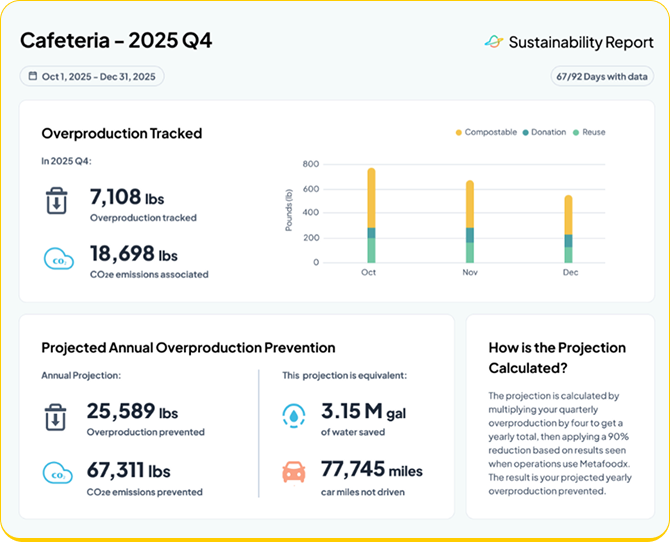
Task: Click the Sustainability Report logo icon
Action: pyautogui.click(x=494, y=42)
